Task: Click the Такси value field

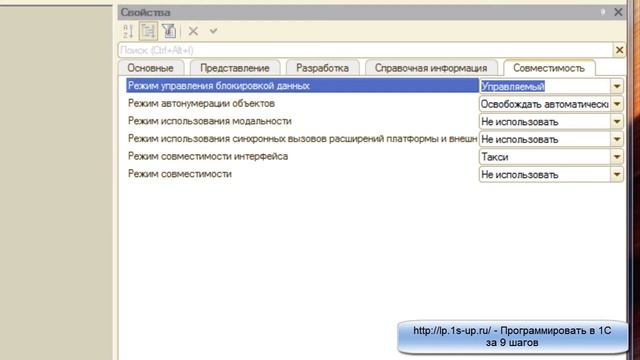Action: [545, 157]
